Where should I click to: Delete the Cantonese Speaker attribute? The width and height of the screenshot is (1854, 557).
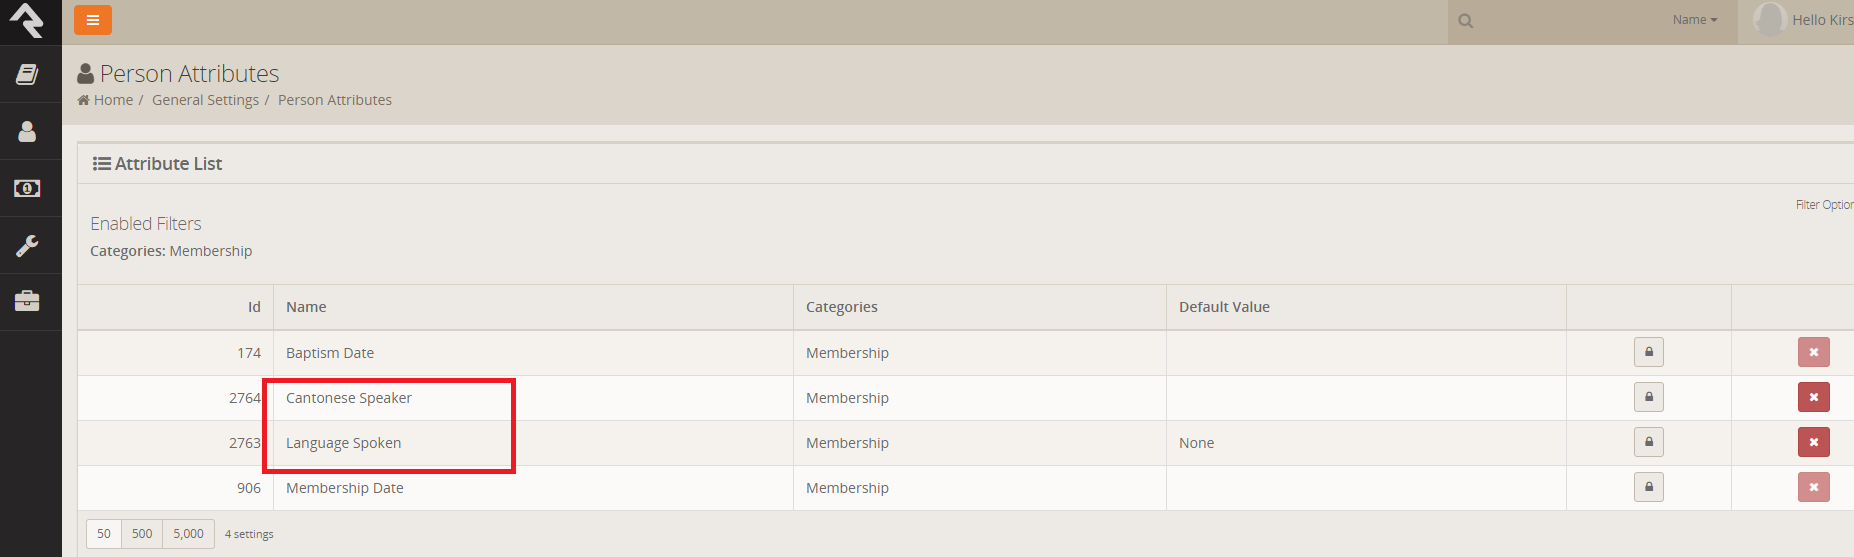(1814, 397)
